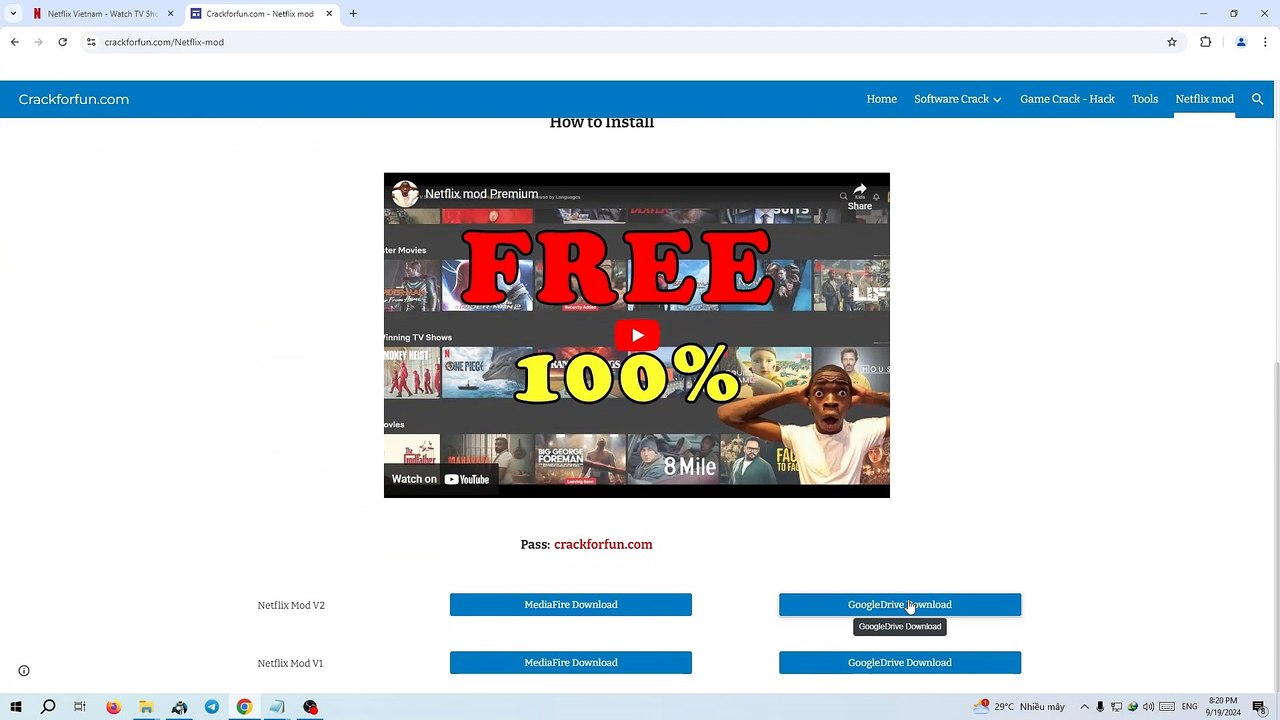The width and height of the screenshot is (1280, 720).
Task: Open the notification center icon
Action: [x=1259, y=707]
